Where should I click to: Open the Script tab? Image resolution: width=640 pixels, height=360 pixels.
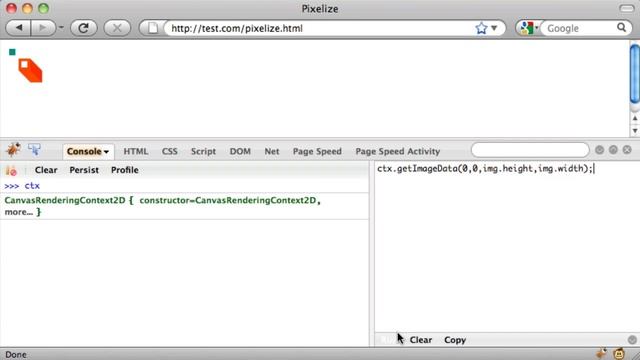pos(203,151)
